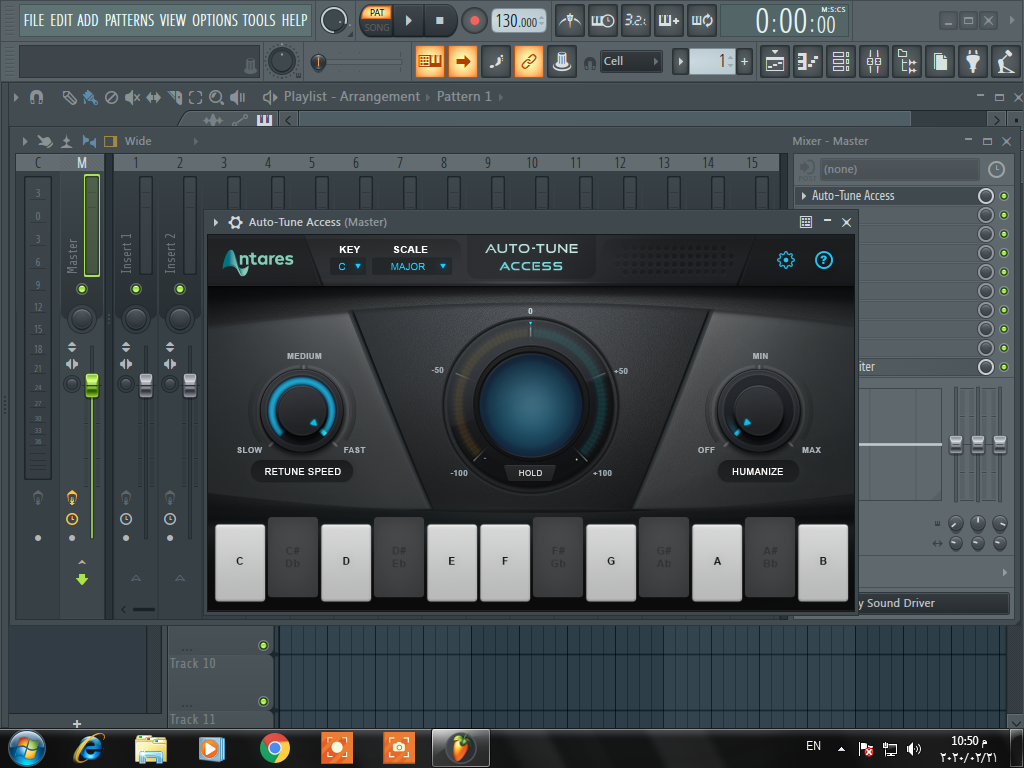Open Auto-Tune help question mark icon
The height and width of the screenshot is (768, 1024).
click(x=824, y=260)
